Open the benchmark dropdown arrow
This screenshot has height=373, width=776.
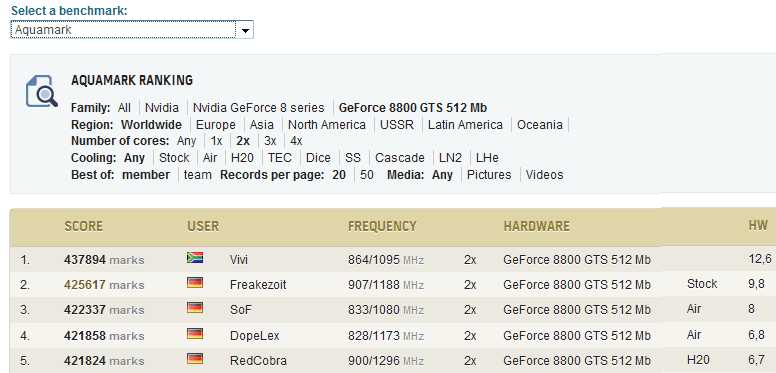pos(244,30)
